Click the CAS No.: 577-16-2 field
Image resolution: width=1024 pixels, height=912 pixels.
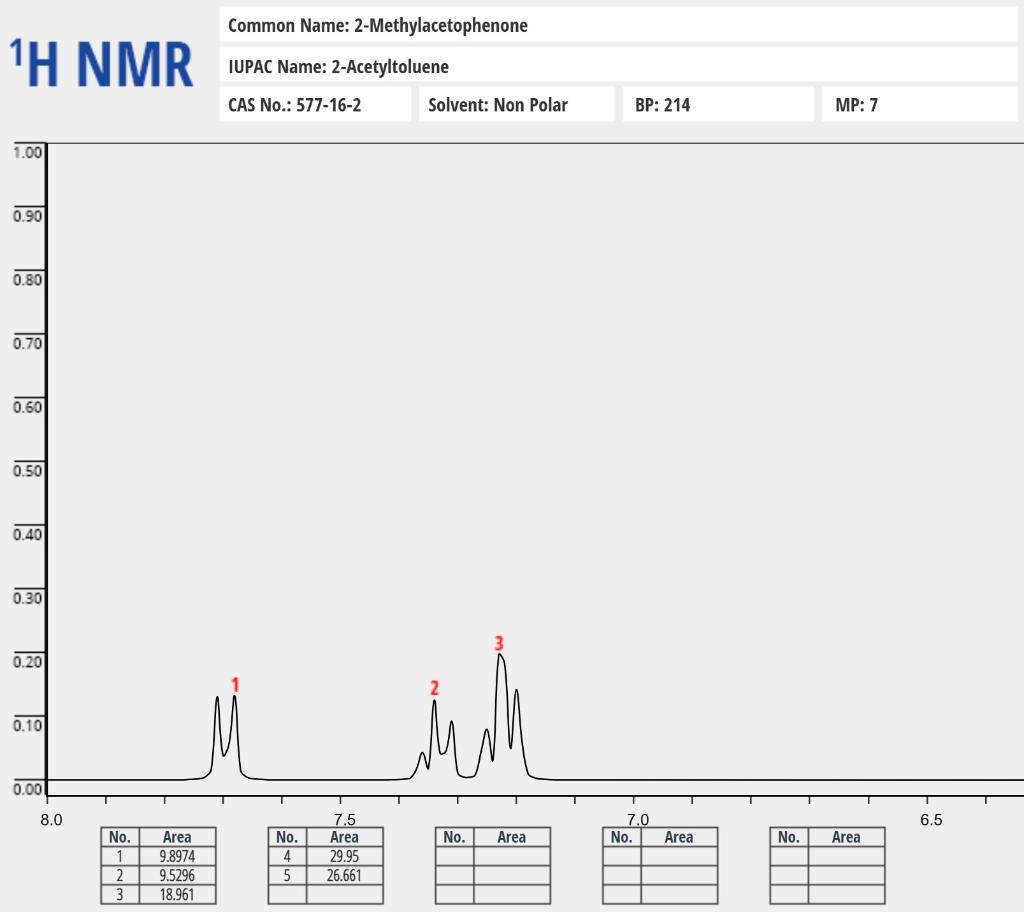315,104
